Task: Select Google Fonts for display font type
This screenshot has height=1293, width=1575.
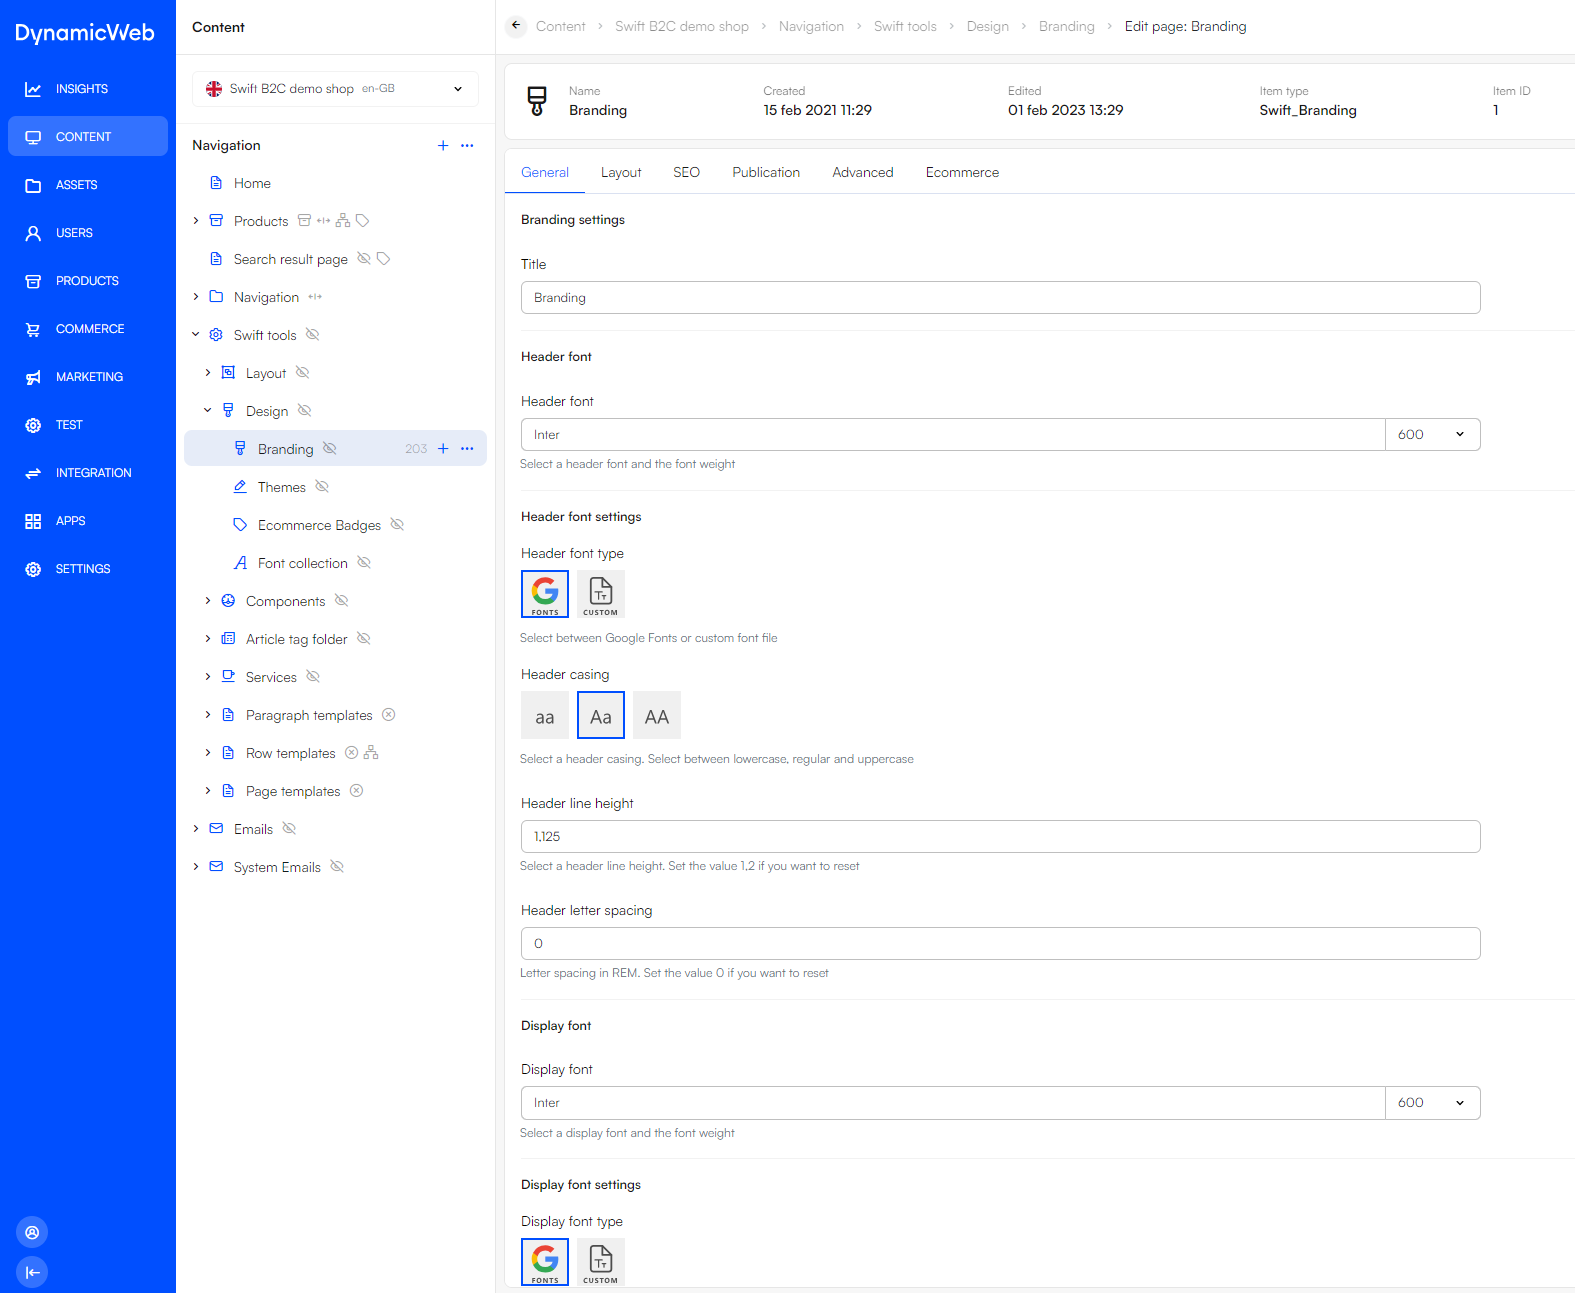Action: (x=545, y=1262)
